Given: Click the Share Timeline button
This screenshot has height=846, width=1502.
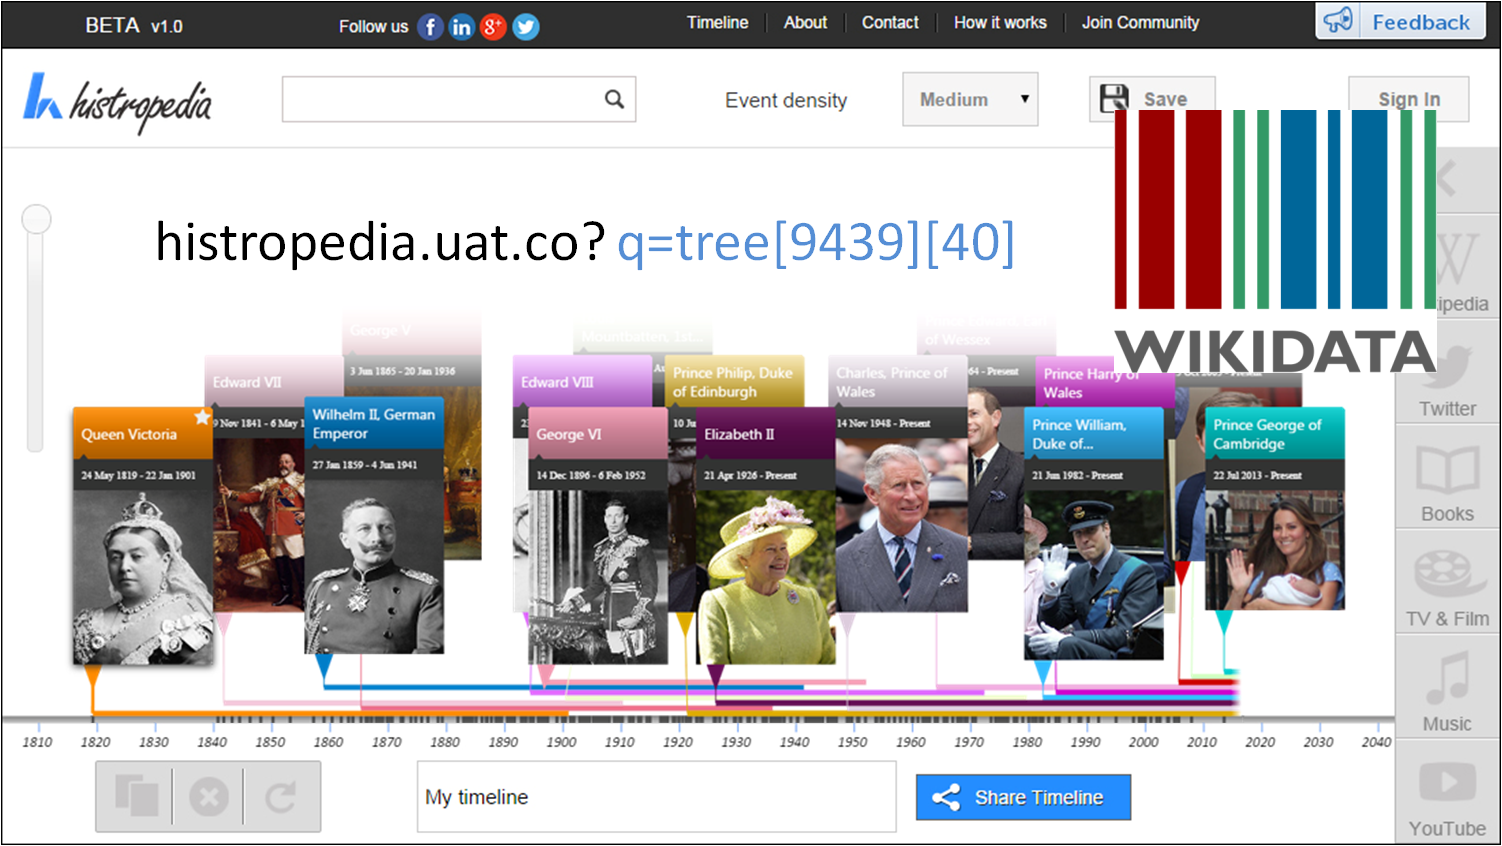Looking at the screenshot, I should click(x=1023, y=797).
